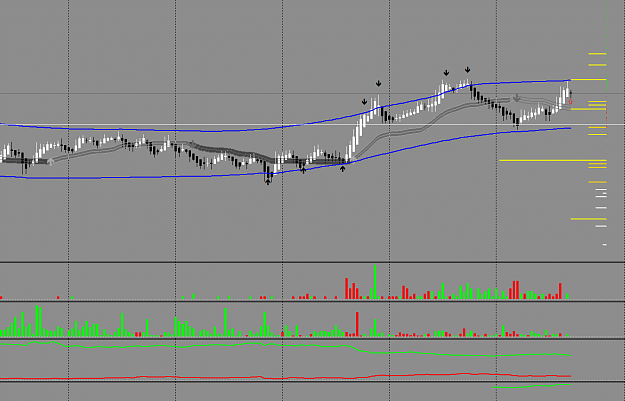Image resolution: width=625 pixels, height=401 pixels.
Task: Select the white horizontal line spanning the chart
Action: point(312,125)
